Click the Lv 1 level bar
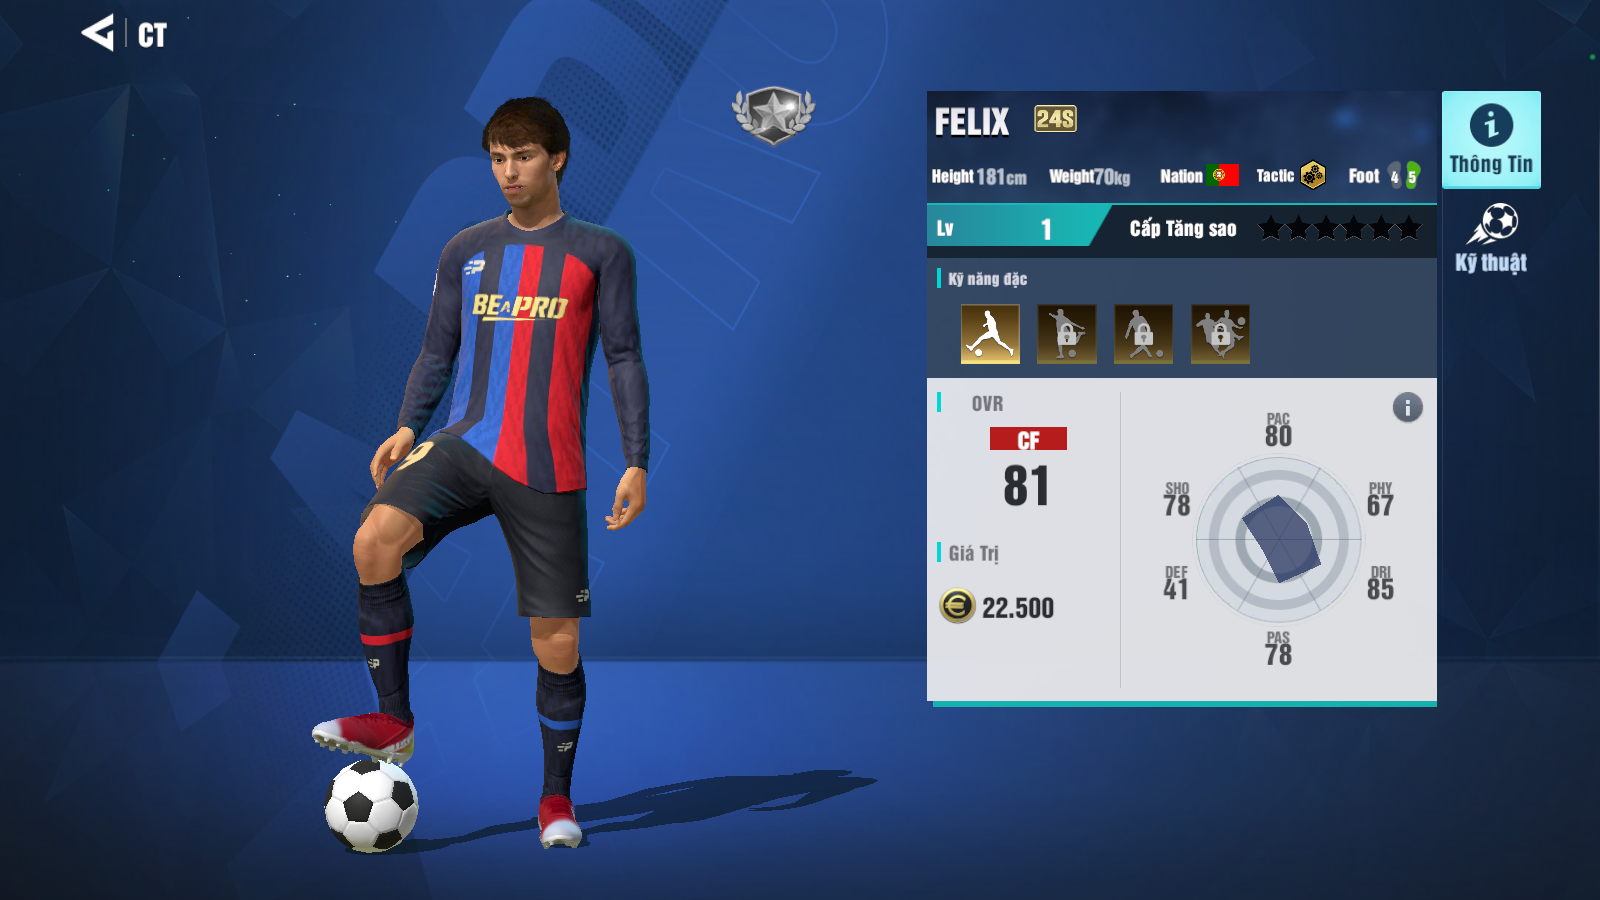1600x900 pixels. tap(1010, 226)
